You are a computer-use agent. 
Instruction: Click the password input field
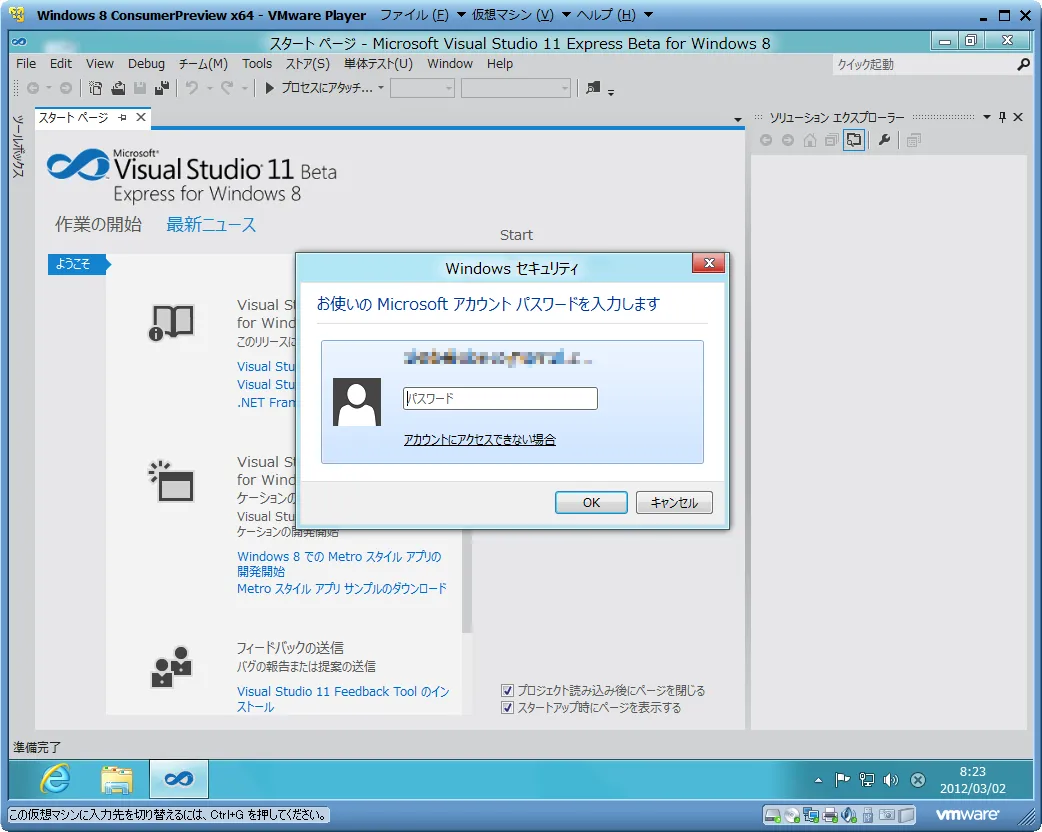pos(500,398)
